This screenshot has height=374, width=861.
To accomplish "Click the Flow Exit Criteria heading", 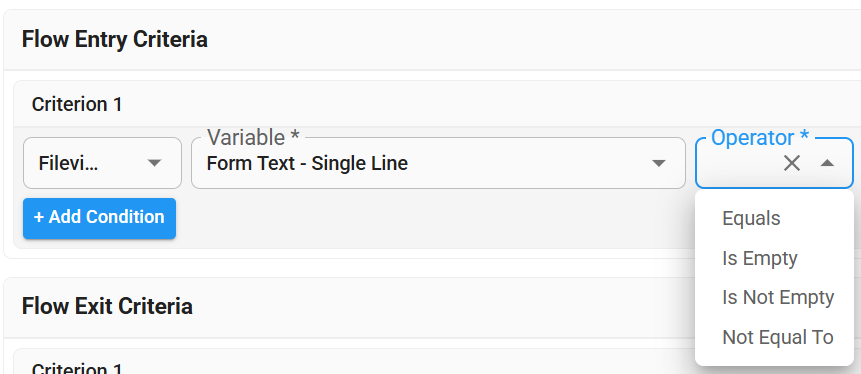I will click(107, 306).
